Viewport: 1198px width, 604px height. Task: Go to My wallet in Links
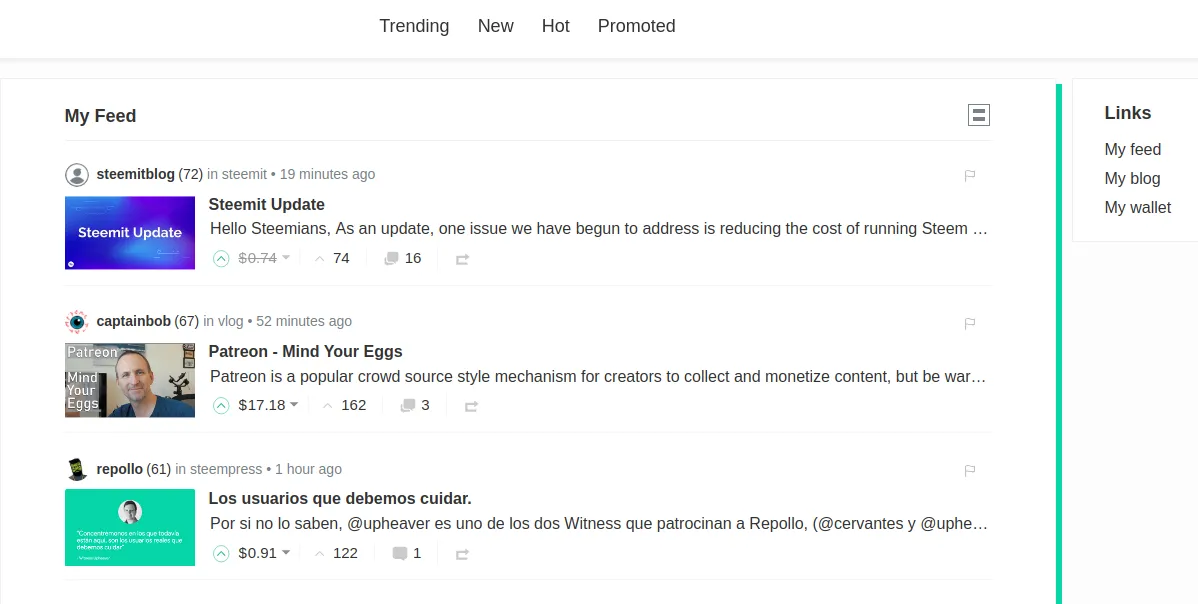point(1138,208)
